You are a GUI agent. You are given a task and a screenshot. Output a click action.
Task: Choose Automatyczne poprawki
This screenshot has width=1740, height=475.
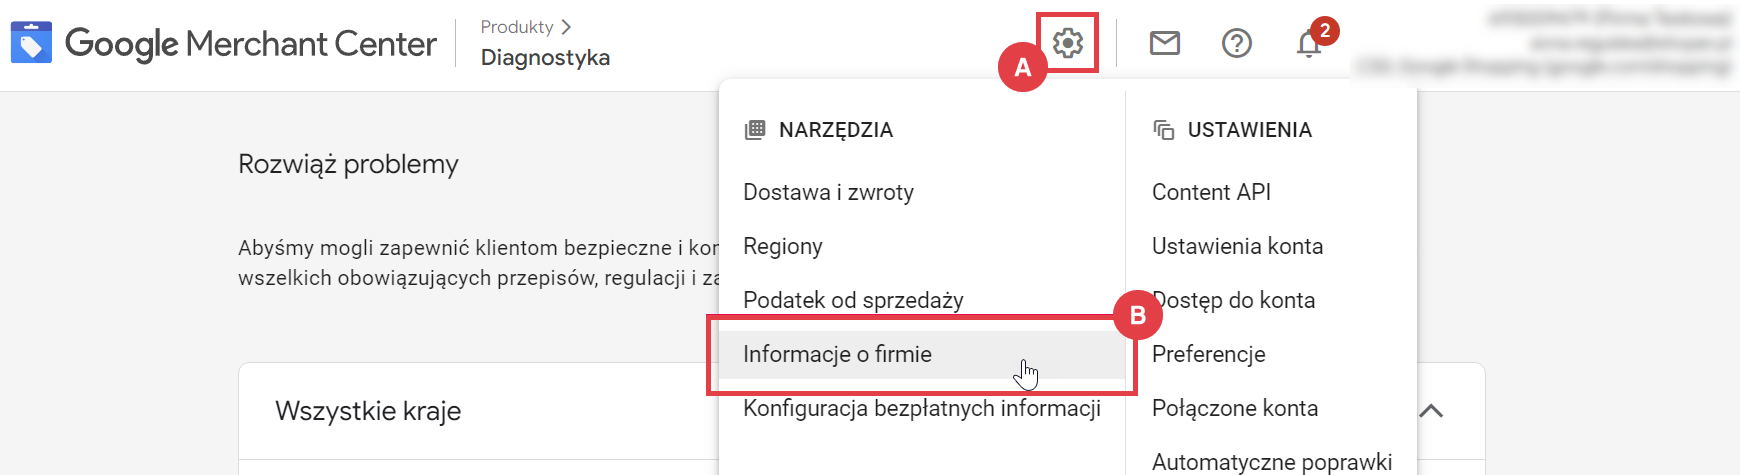pos(1271,461)
